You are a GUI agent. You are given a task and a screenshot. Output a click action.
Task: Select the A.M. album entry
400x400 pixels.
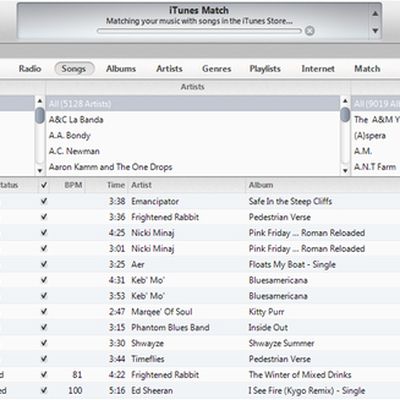[x=363, y=151]
